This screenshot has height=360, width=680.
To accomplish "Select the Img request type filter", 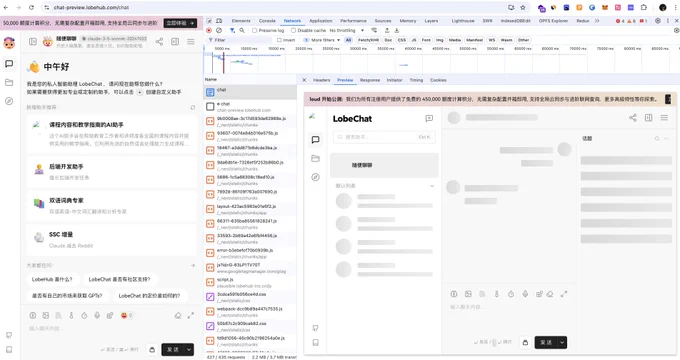I will (440, 40).
